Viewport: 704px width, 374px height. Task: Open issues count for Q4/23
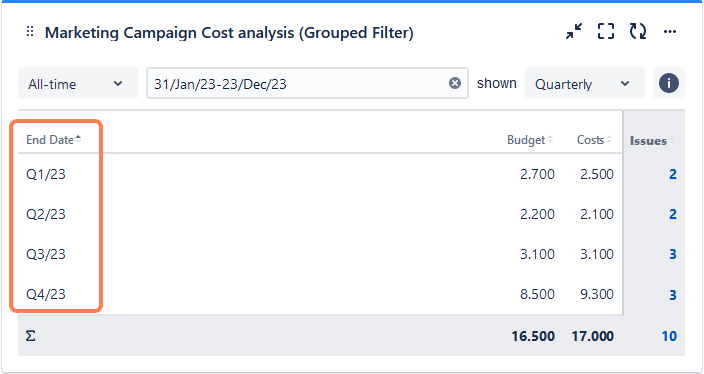click(673, 295)
